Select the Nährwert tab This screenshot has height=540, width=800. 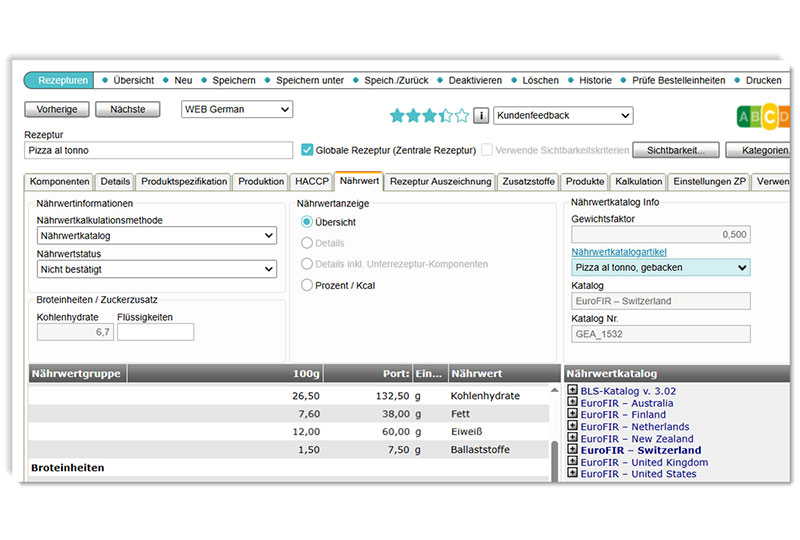coord(359,181)
